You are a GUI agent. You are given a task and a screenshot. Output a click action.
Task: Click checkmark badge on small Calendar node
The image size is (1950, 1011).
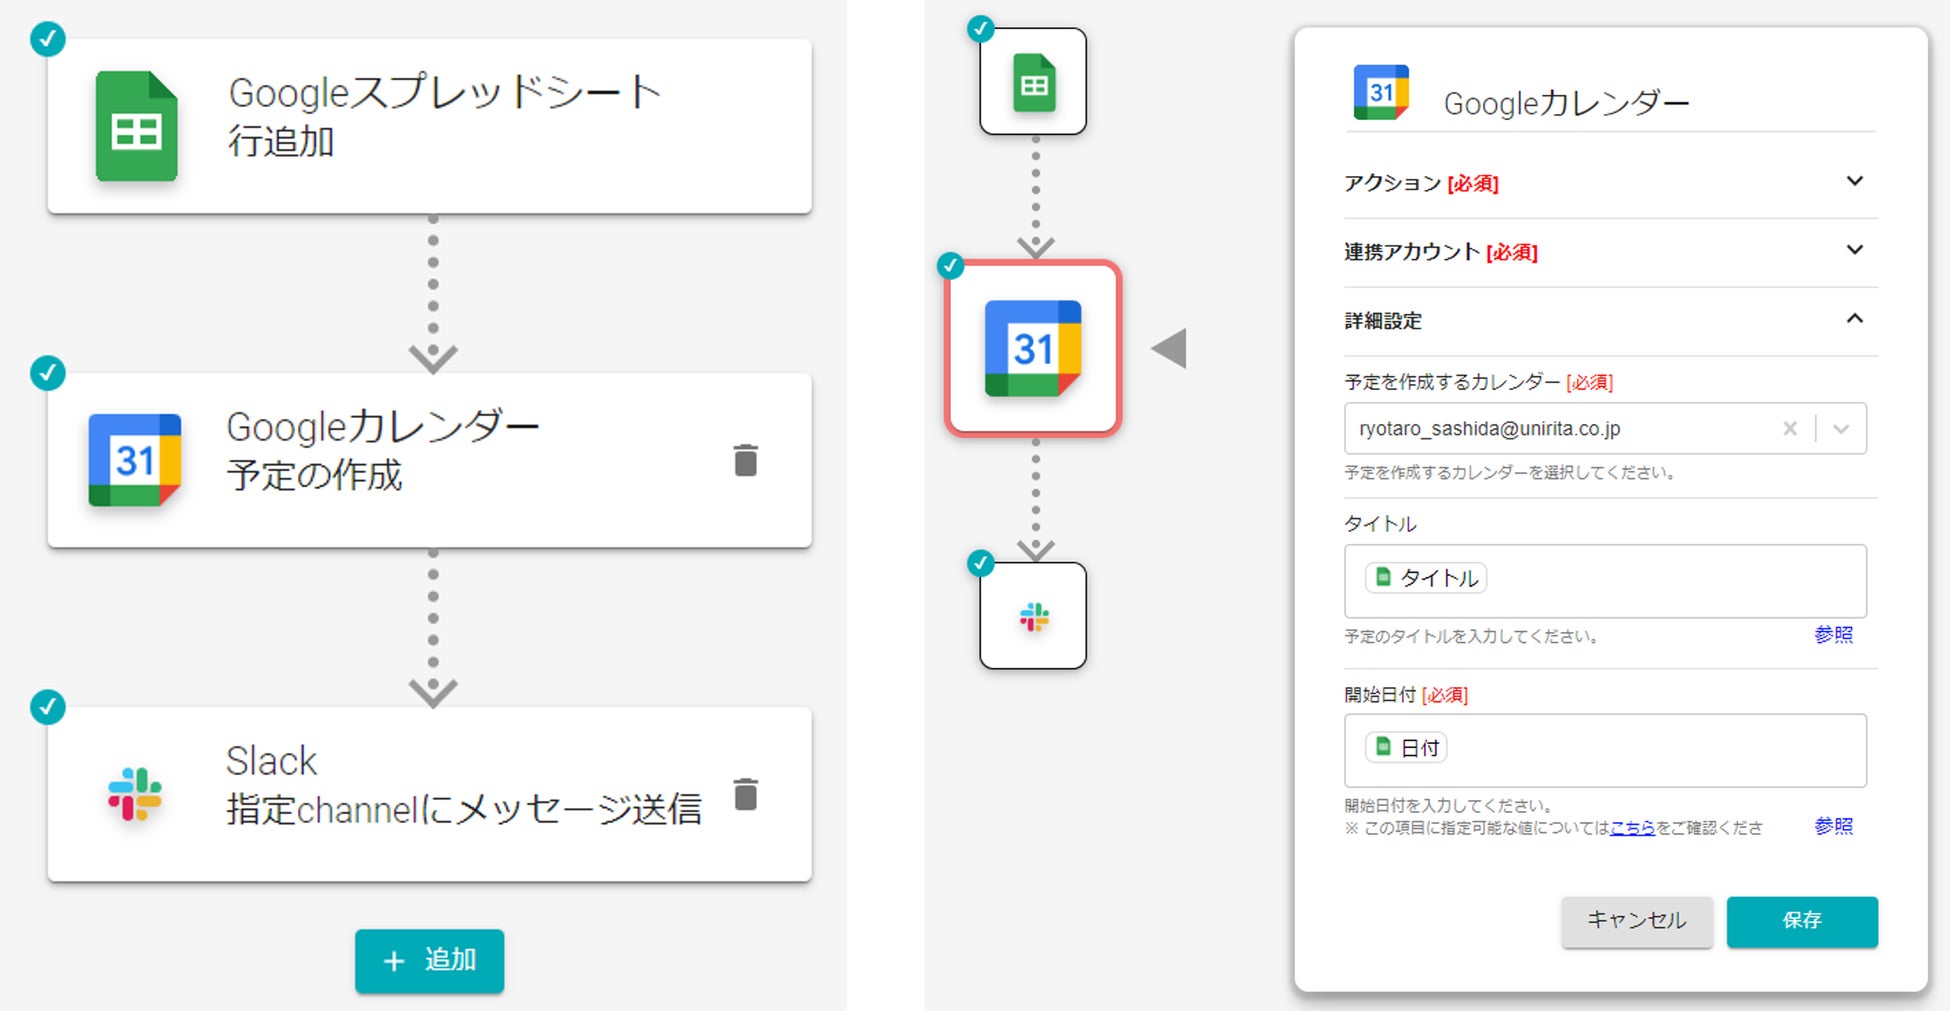pyautogui.click(x=950, y=266)
